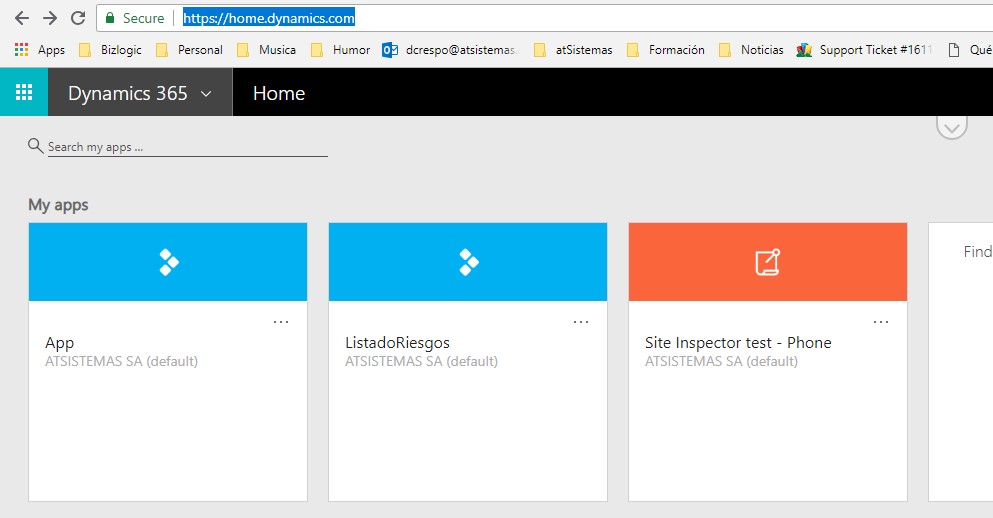This screenshot has width=993, height=518.
Task: Focus the Search my apps field
Action: [x=187, y=147]
